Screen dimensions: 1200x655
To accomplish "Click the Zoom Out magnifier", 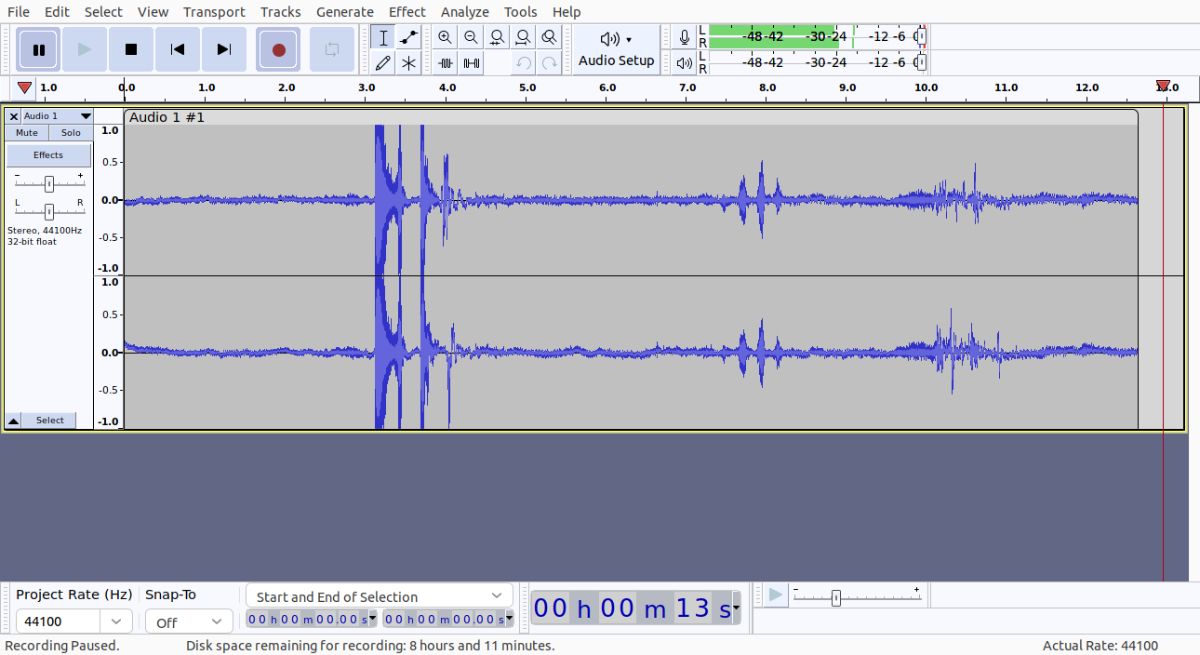I will [x=471, y=37].
